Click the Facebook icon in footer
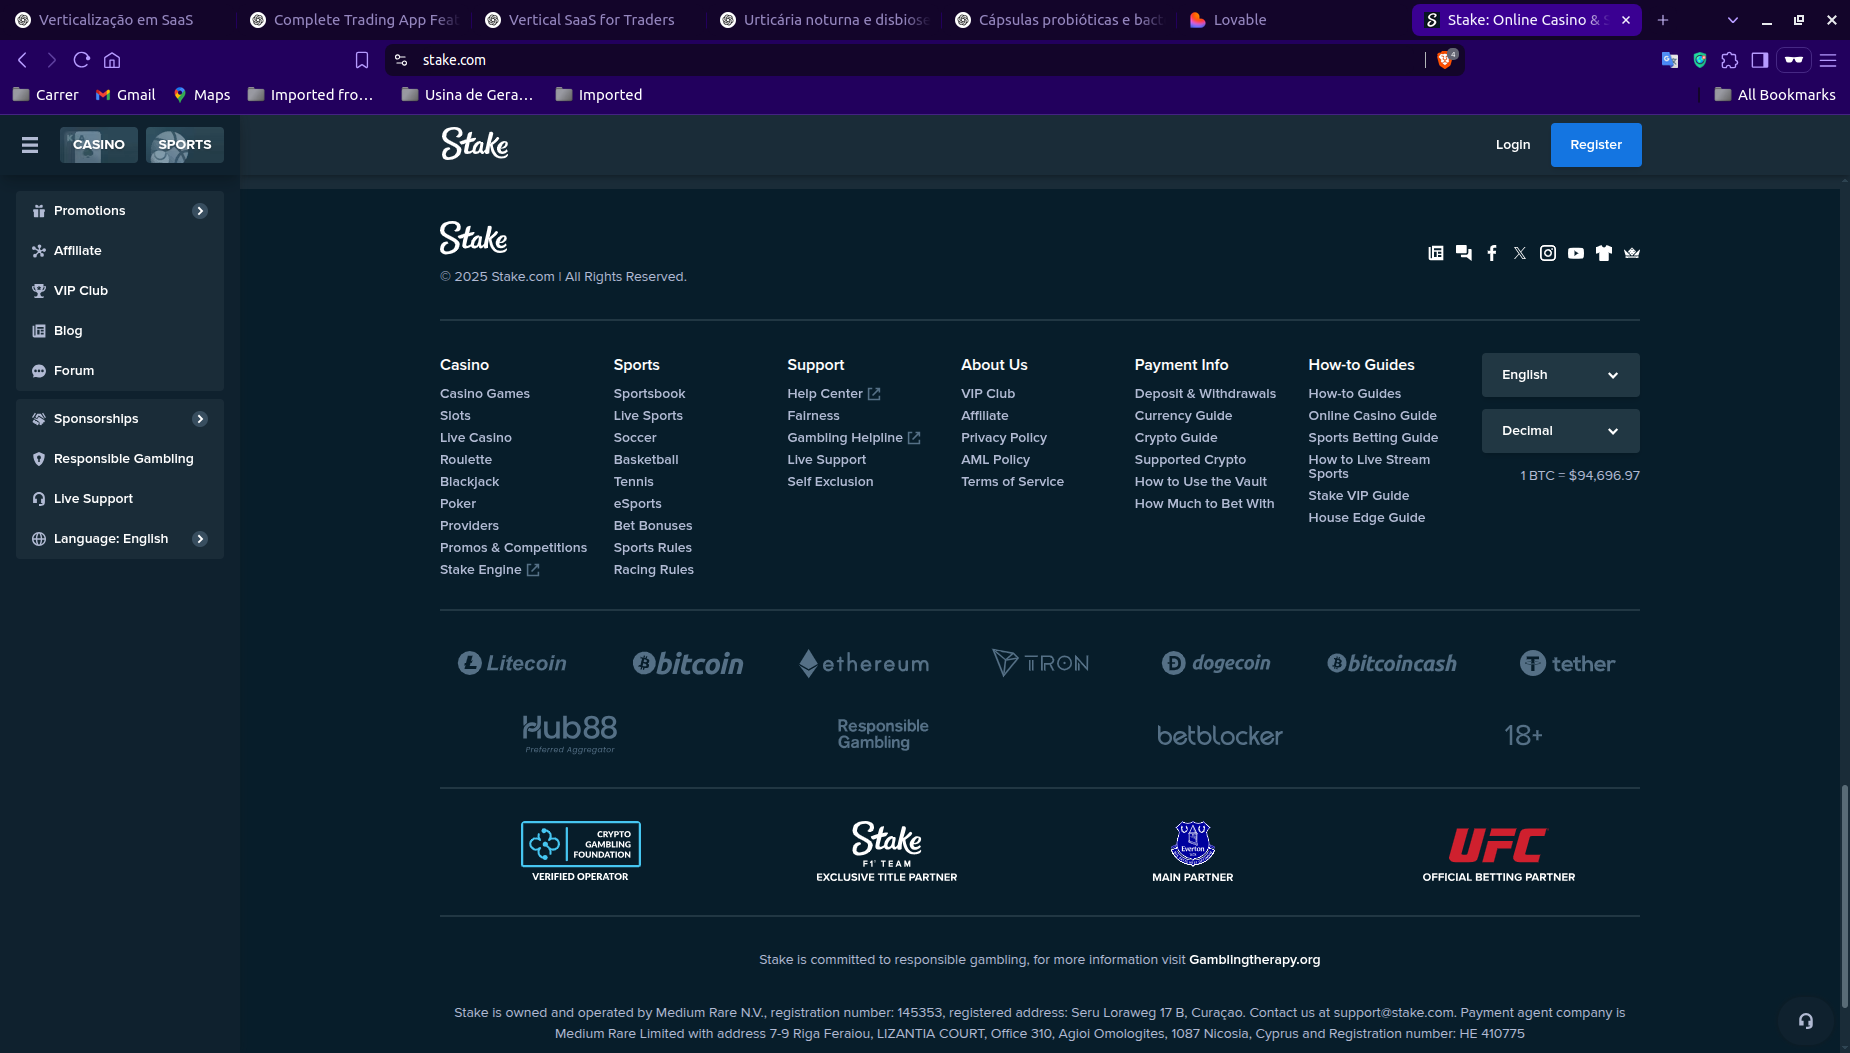This screenshot has height=1053, width=1850. 1491,253
